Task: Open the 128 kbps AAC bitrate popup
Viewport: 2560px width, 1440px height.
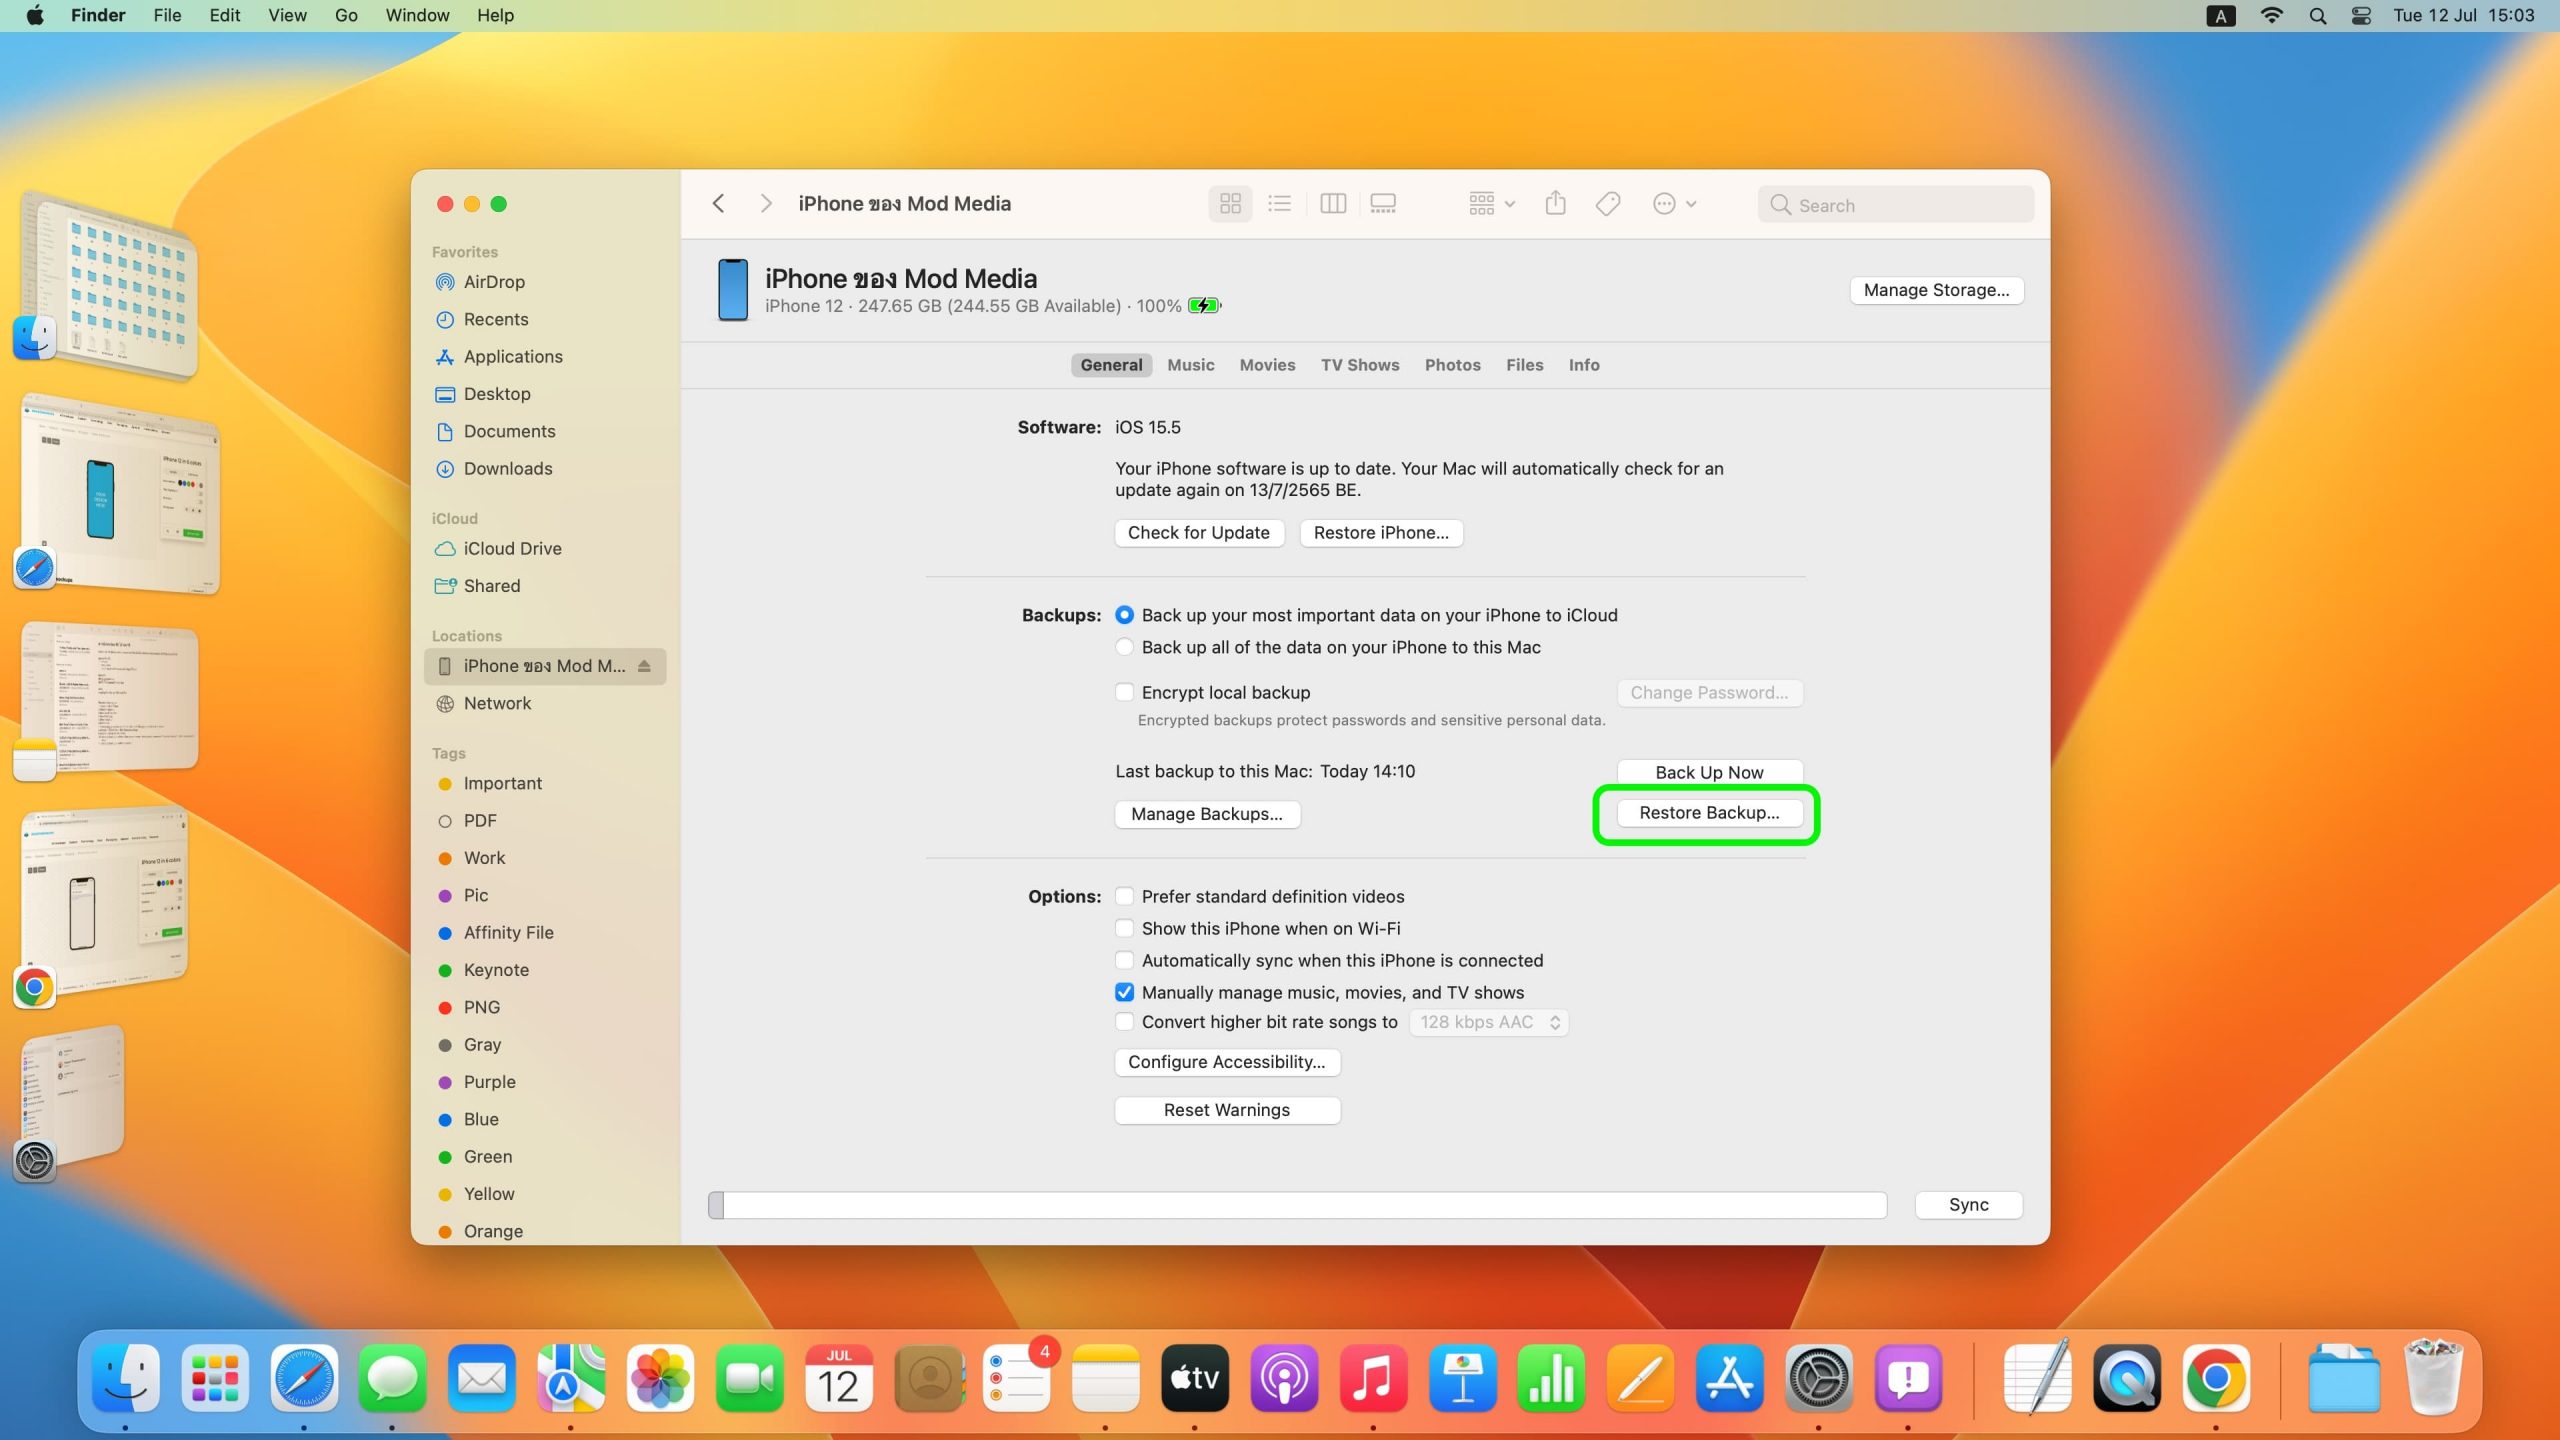Action: (x=1489, y=1022)
